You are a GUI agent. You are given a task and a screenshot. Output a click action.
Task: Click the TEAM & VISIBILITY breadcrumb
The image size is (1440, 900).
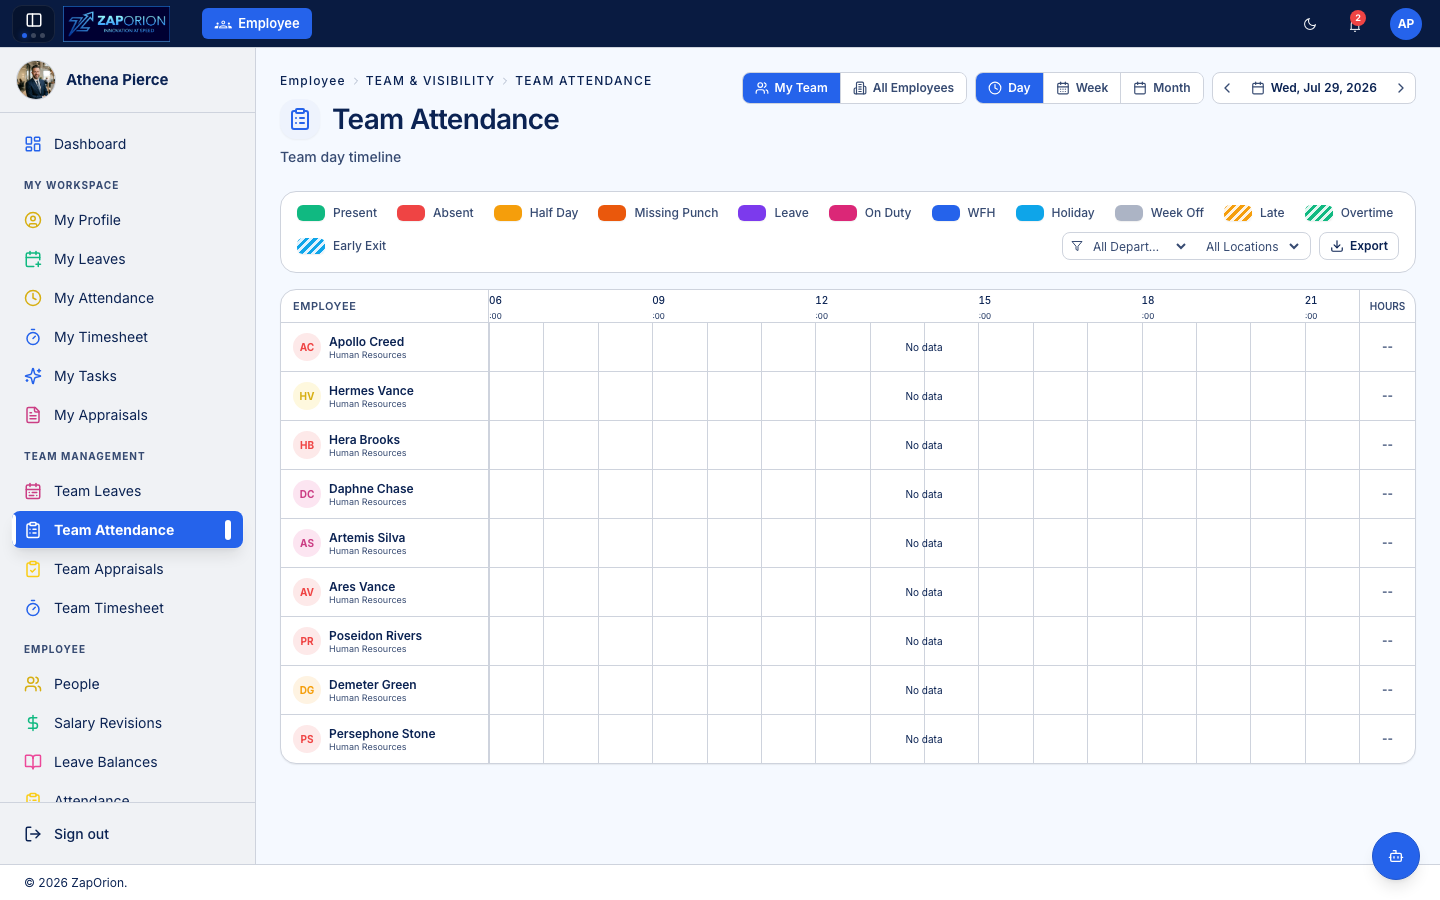[x=430, y=81]
